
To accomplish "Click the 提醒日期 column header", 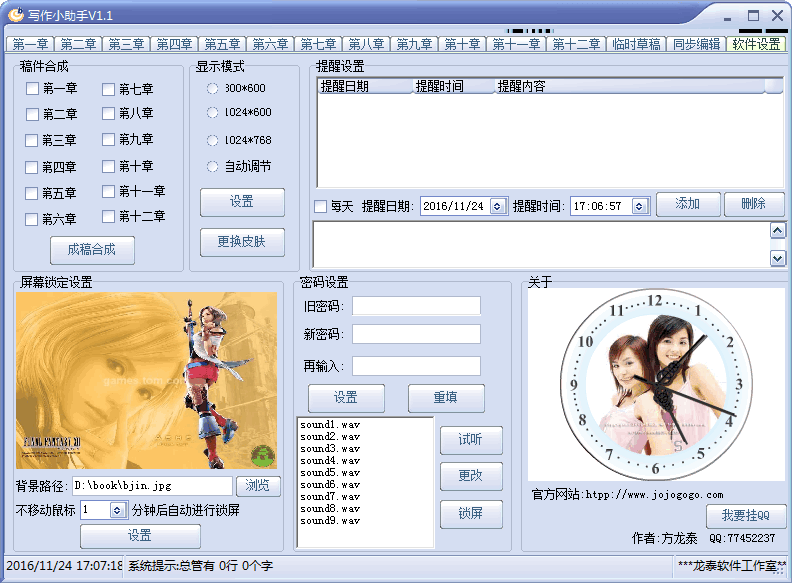I will (365, 86).
